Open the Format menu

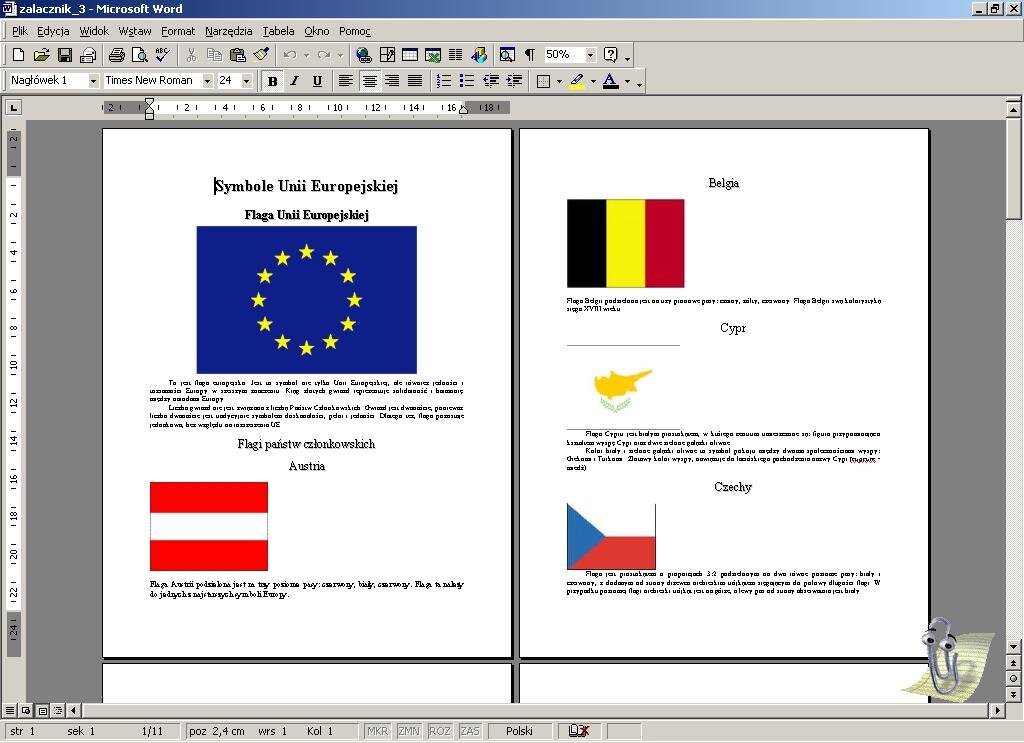(178, 31)
